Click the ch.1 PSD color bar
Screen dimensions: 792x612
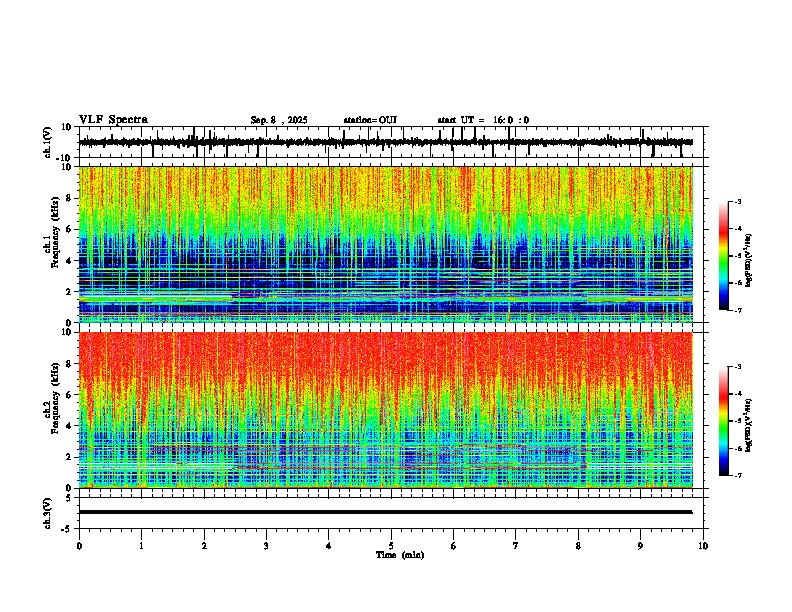click(724, 256)
